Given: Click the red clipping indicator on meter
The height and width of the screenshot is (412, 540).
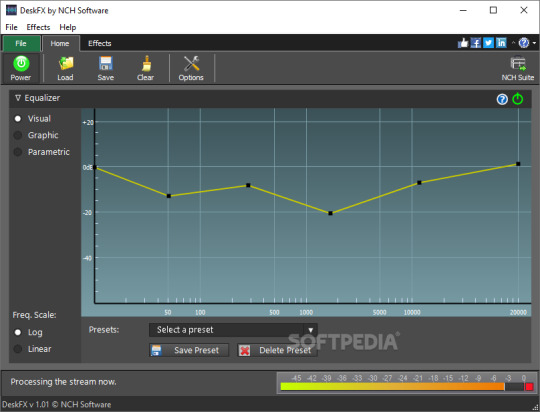Looking at the screenshot, I should pyautogui.click(x=529, y=387).
